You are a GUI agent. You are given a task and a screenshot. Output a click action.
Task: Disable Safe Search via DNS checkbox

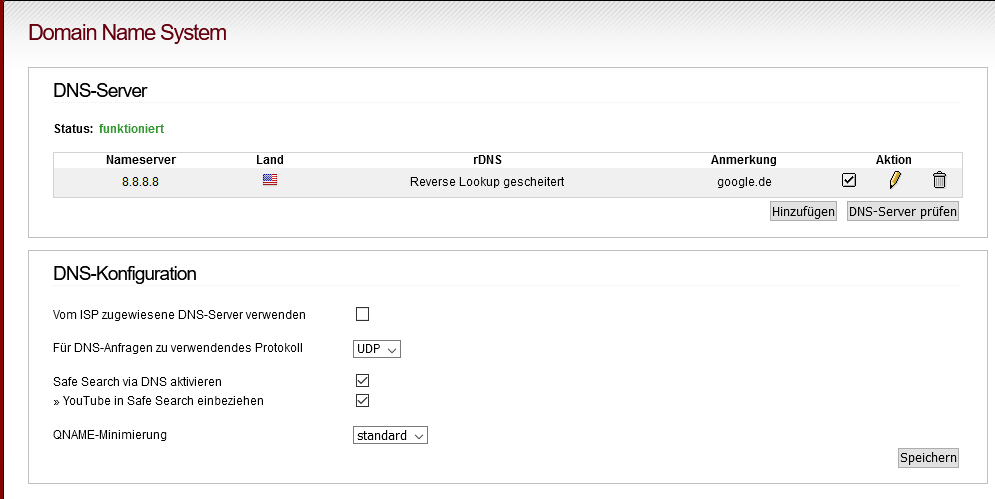click(362, 381)
